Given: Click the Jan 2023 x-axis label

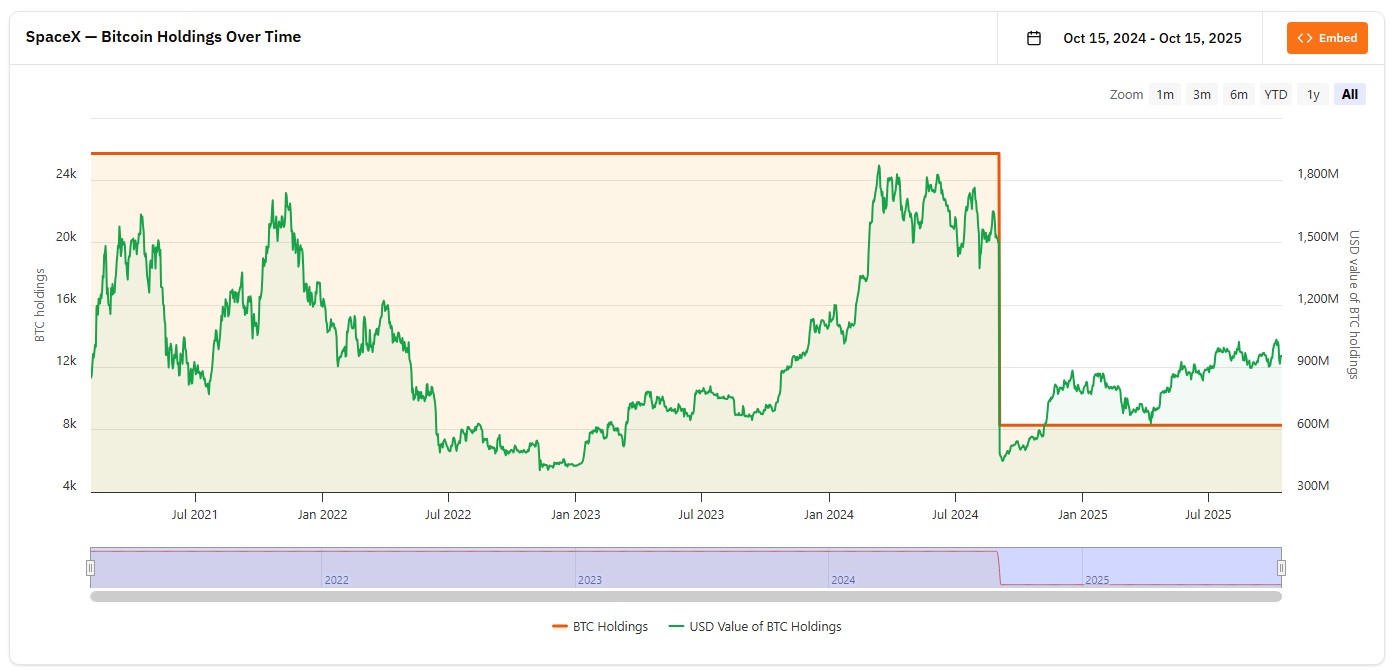Looking at the screenshot, I should 575,515.
